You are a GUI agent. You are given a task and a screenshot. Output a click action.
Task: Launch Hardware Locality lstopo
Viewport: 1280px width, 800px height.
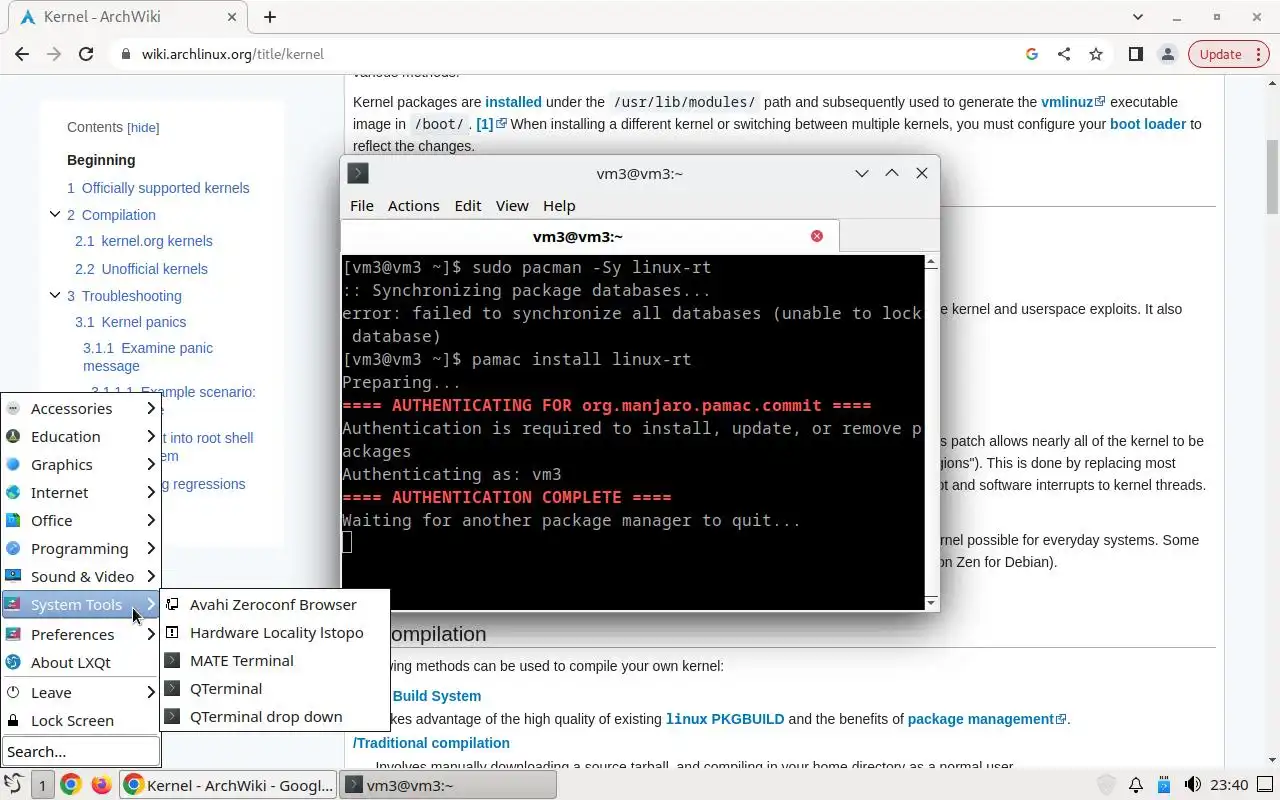pyautogui.click(x=274, y=632)
